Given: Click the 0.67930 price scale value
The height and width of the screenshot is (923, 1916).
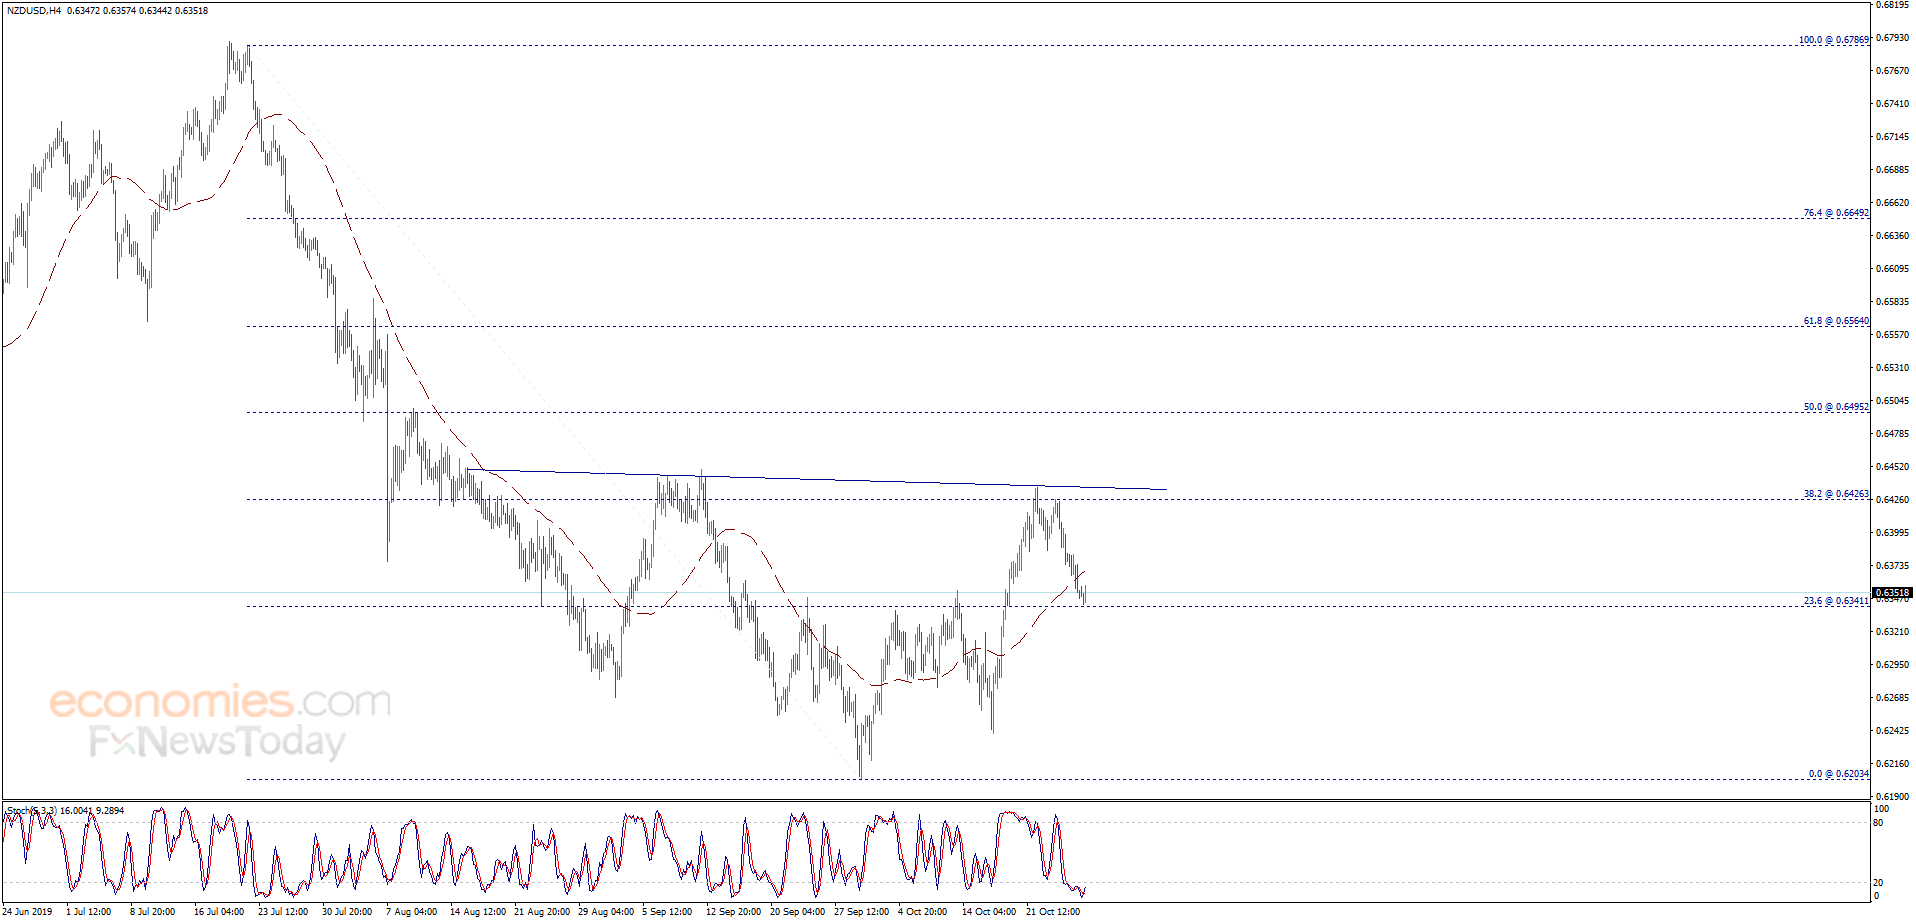Looking at the screenshot, I should tap(1890, 38).
